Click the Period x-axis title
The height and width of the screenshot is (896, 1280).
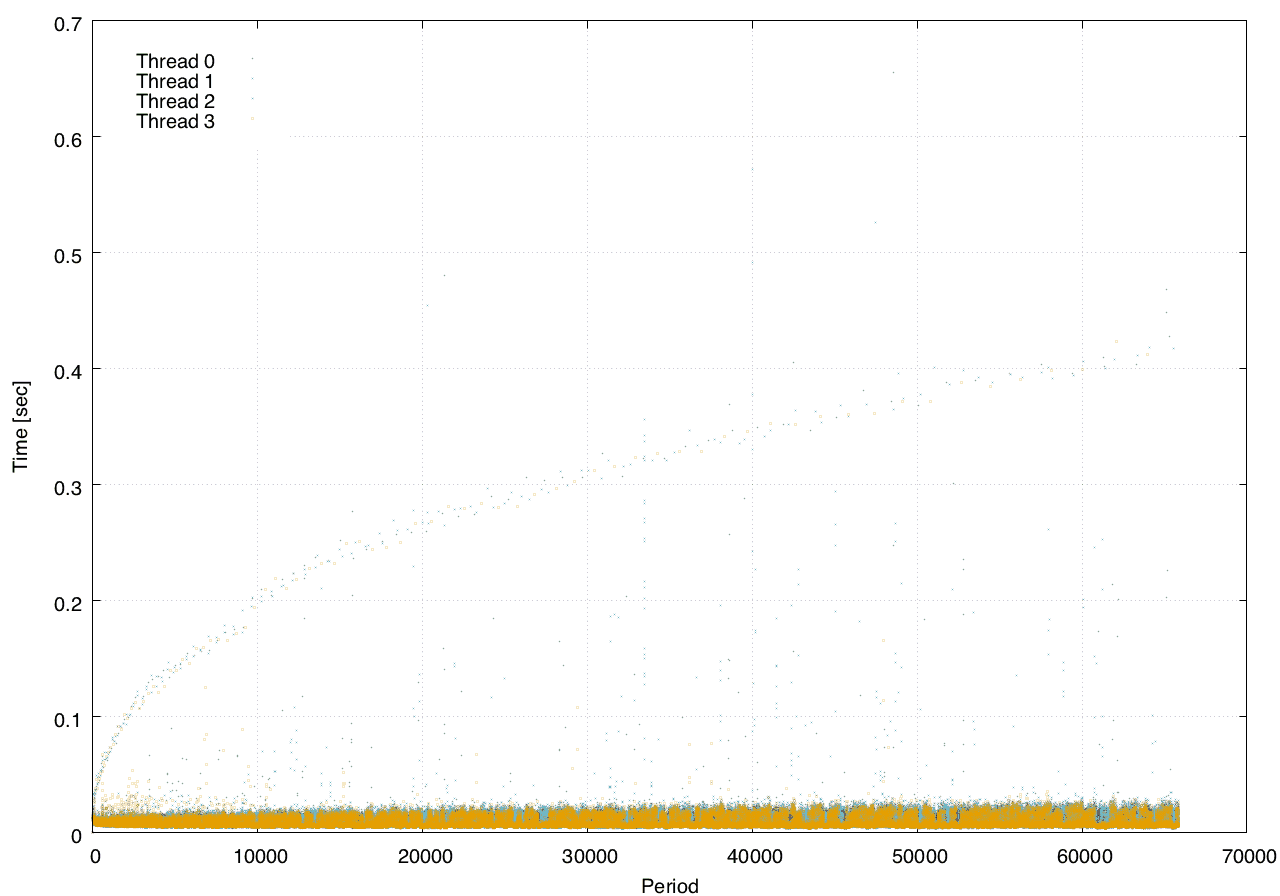pyautogui.click(x=669, y=885)
